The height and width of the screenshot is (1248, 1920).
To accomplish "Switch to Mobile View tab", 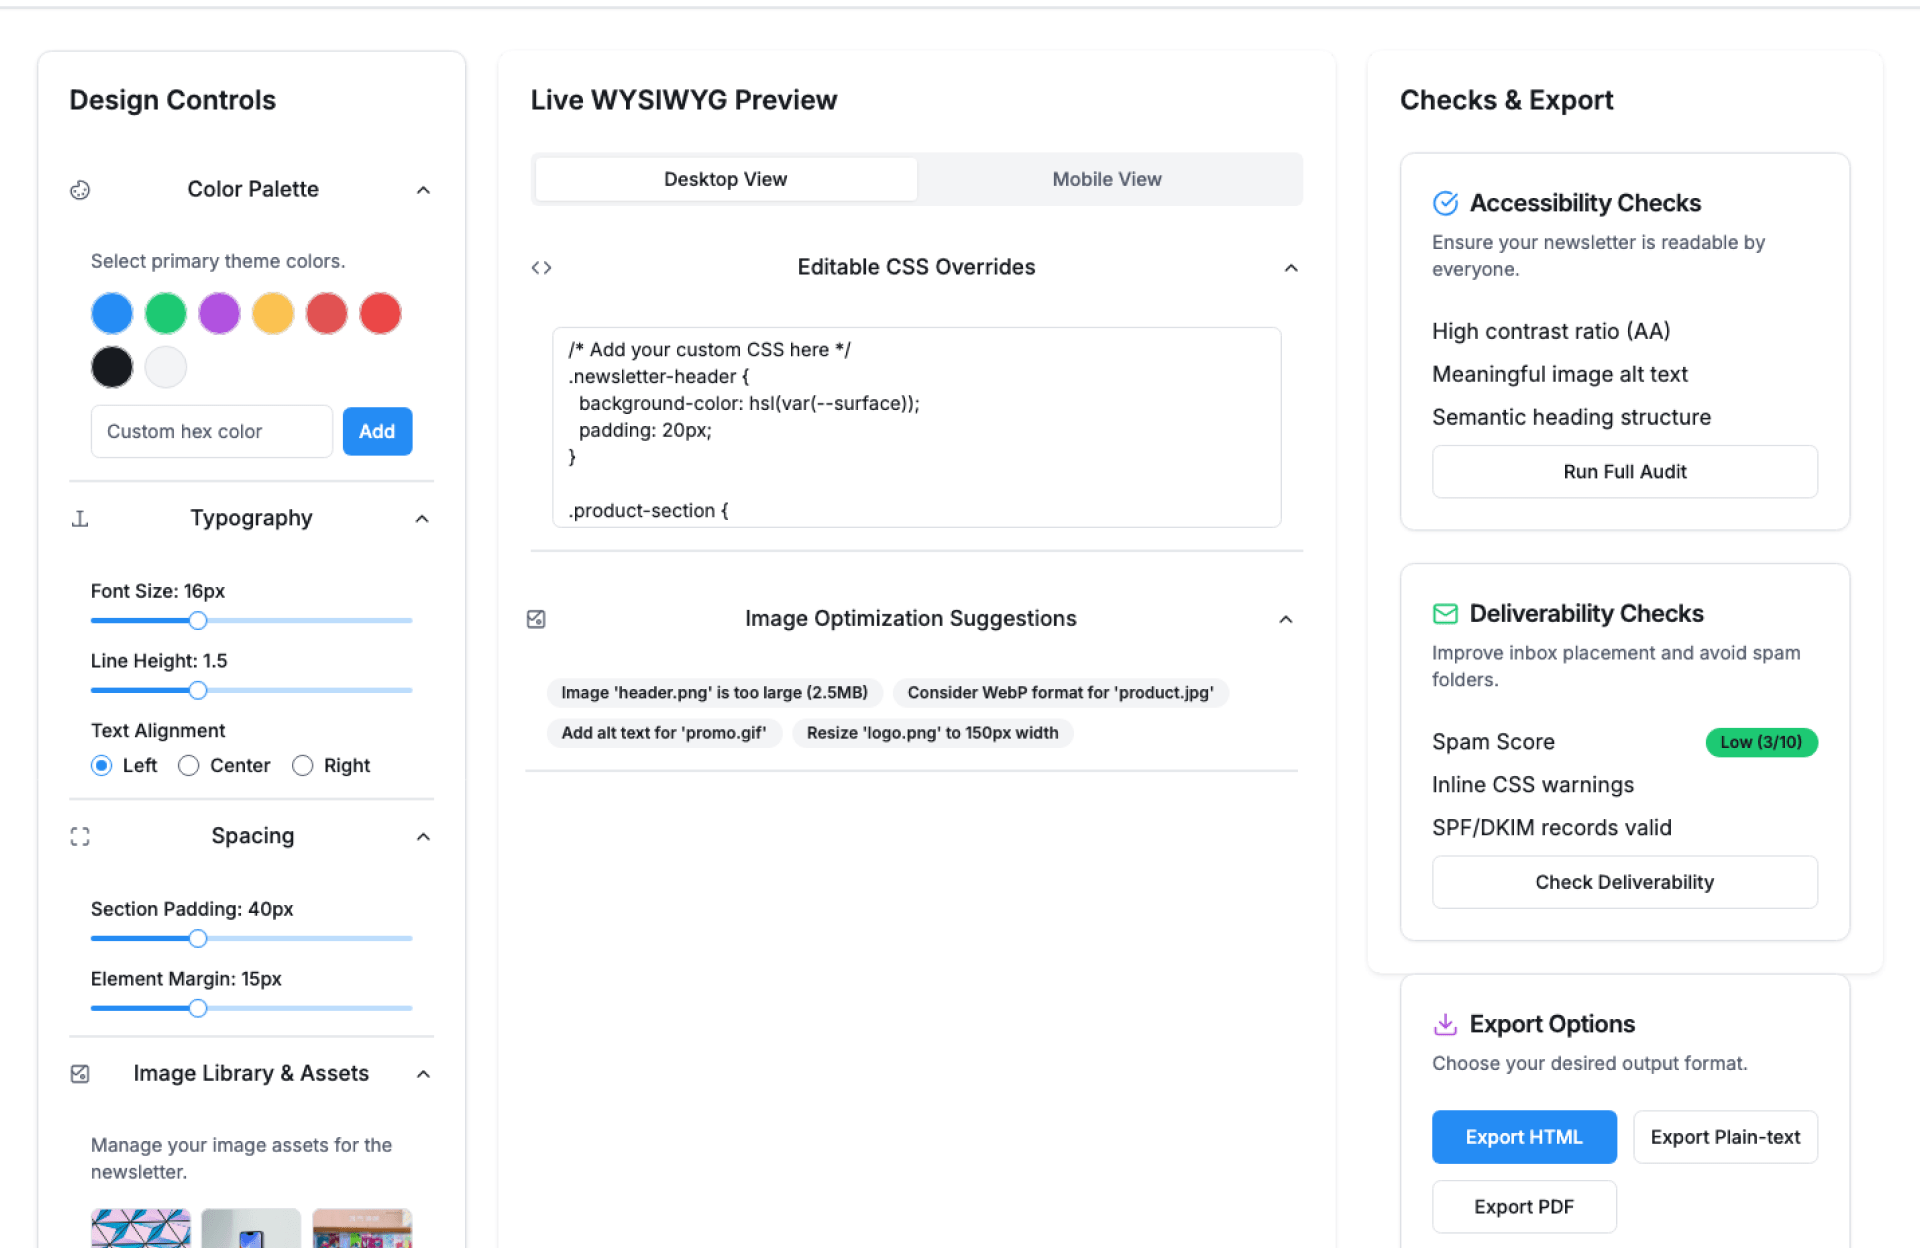I will coord(1106,179).
